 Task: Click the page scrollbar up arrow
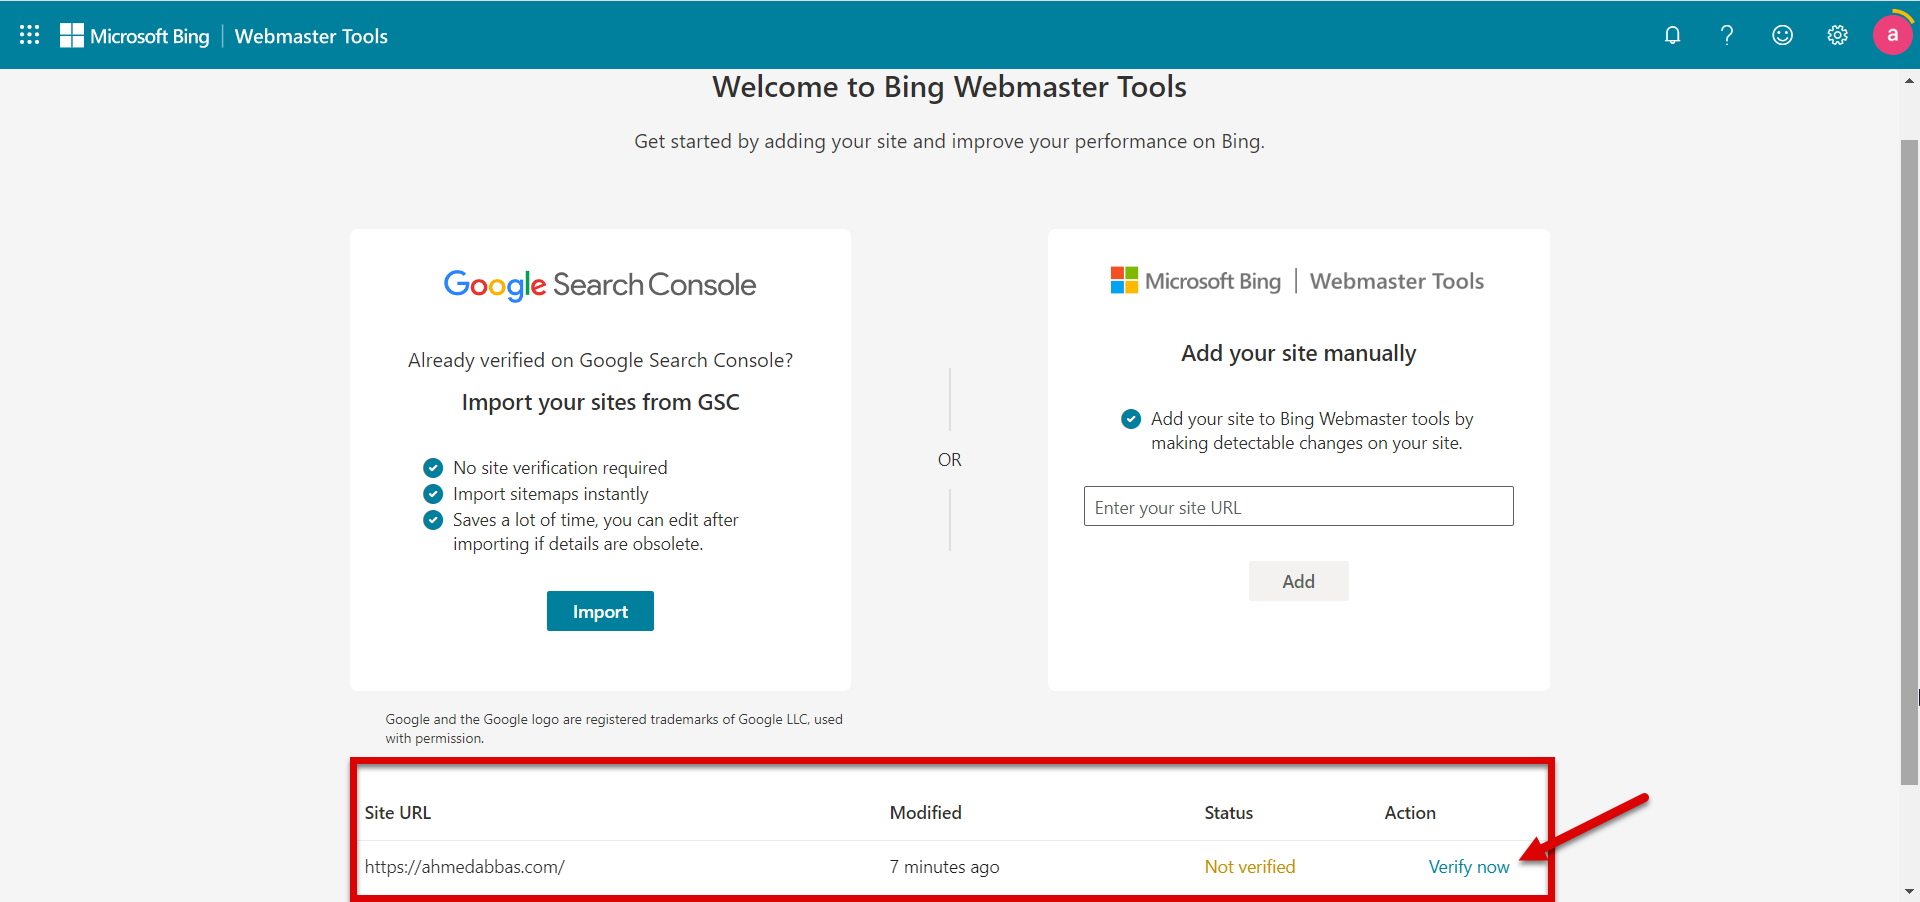point(1910,80)
